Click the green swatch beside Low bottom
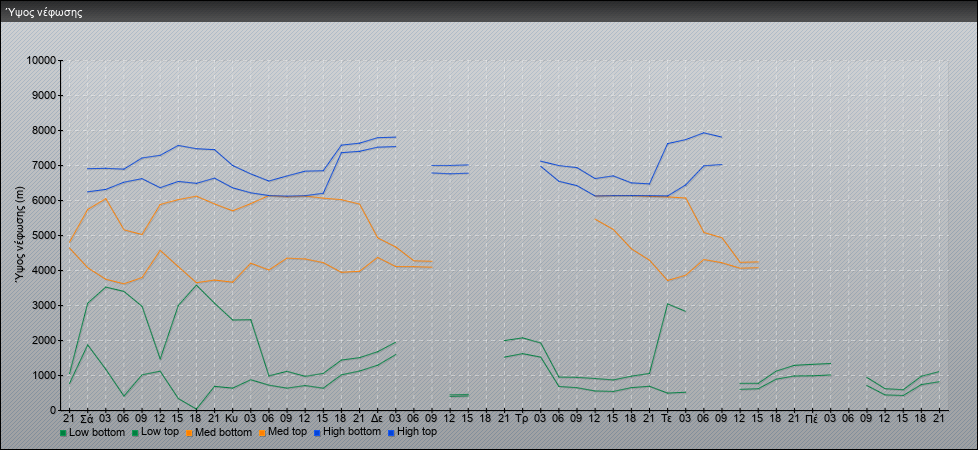The image size is (978, 450). [x=63, y=433]
